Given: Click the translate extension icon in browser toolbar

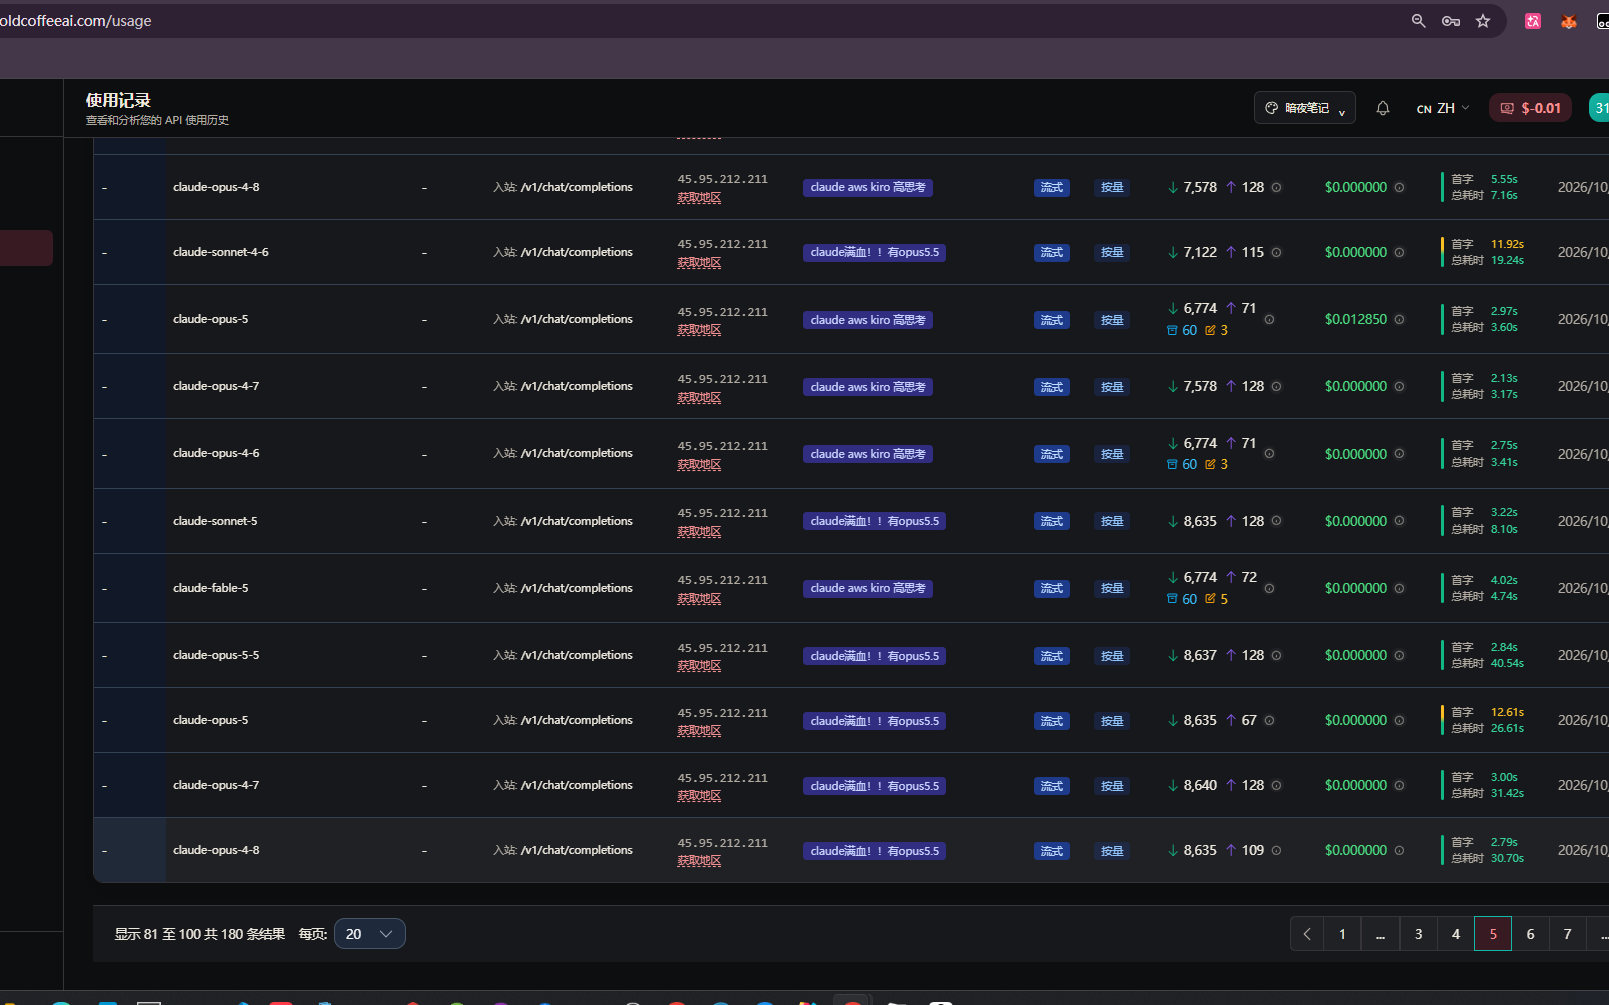Looking at the screenshot, I should coord(1533,21).
